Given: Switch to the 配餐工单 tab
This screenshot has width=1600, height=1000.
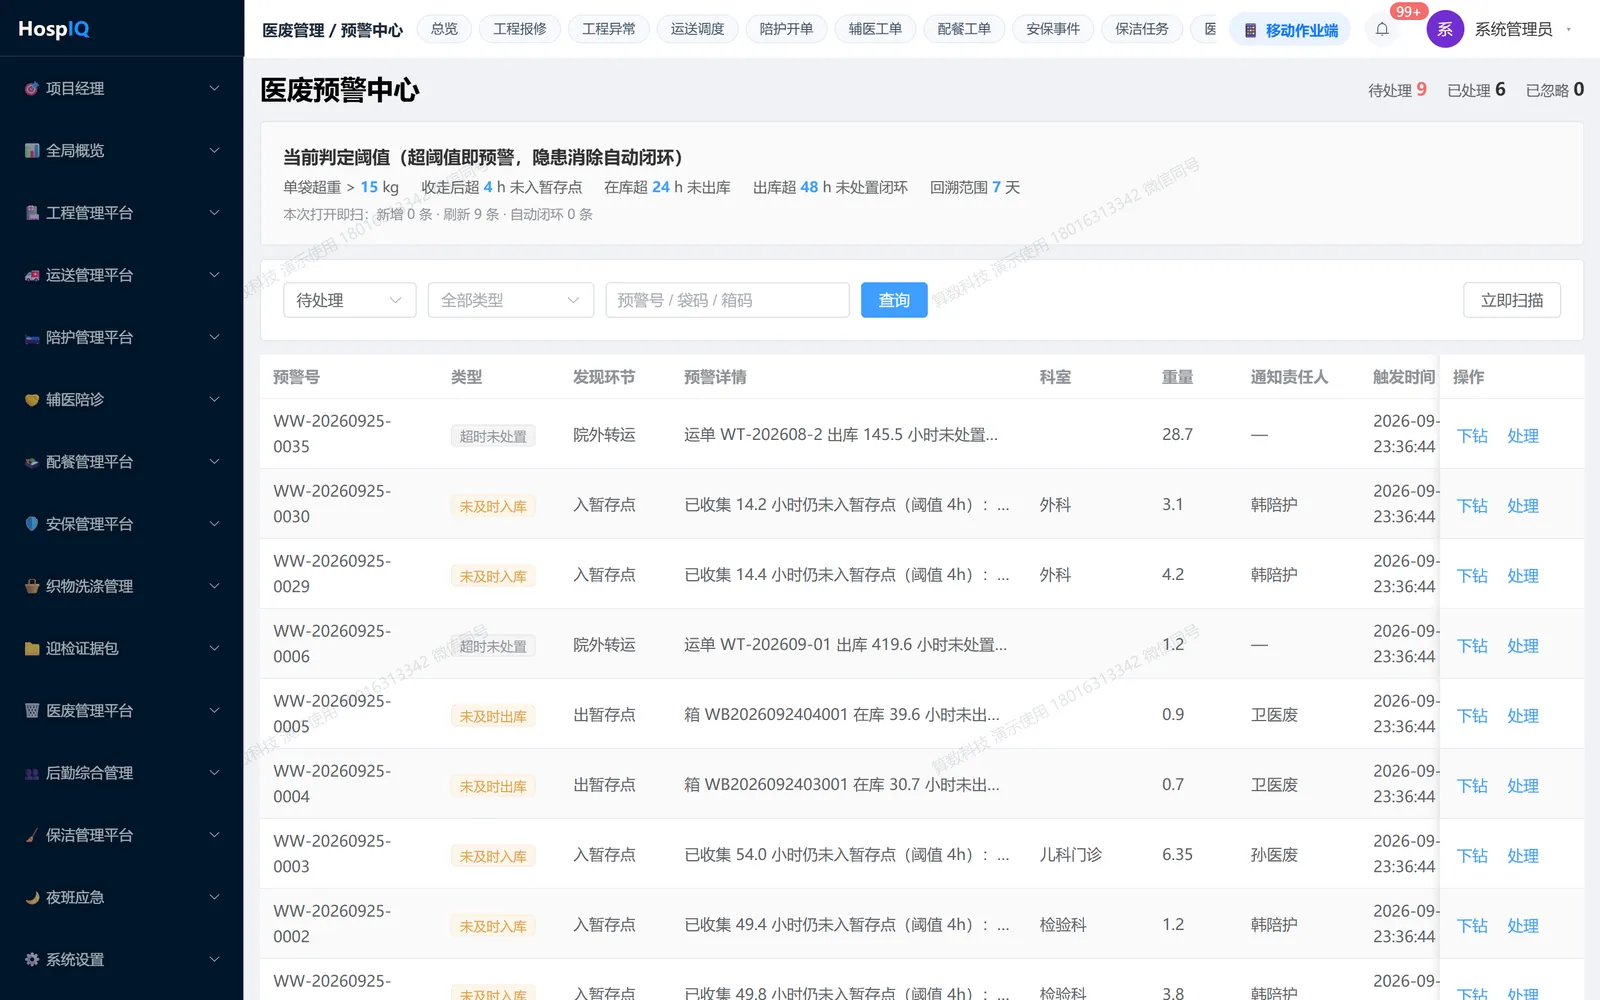Looking at the screenshot, I should point(964,29).
